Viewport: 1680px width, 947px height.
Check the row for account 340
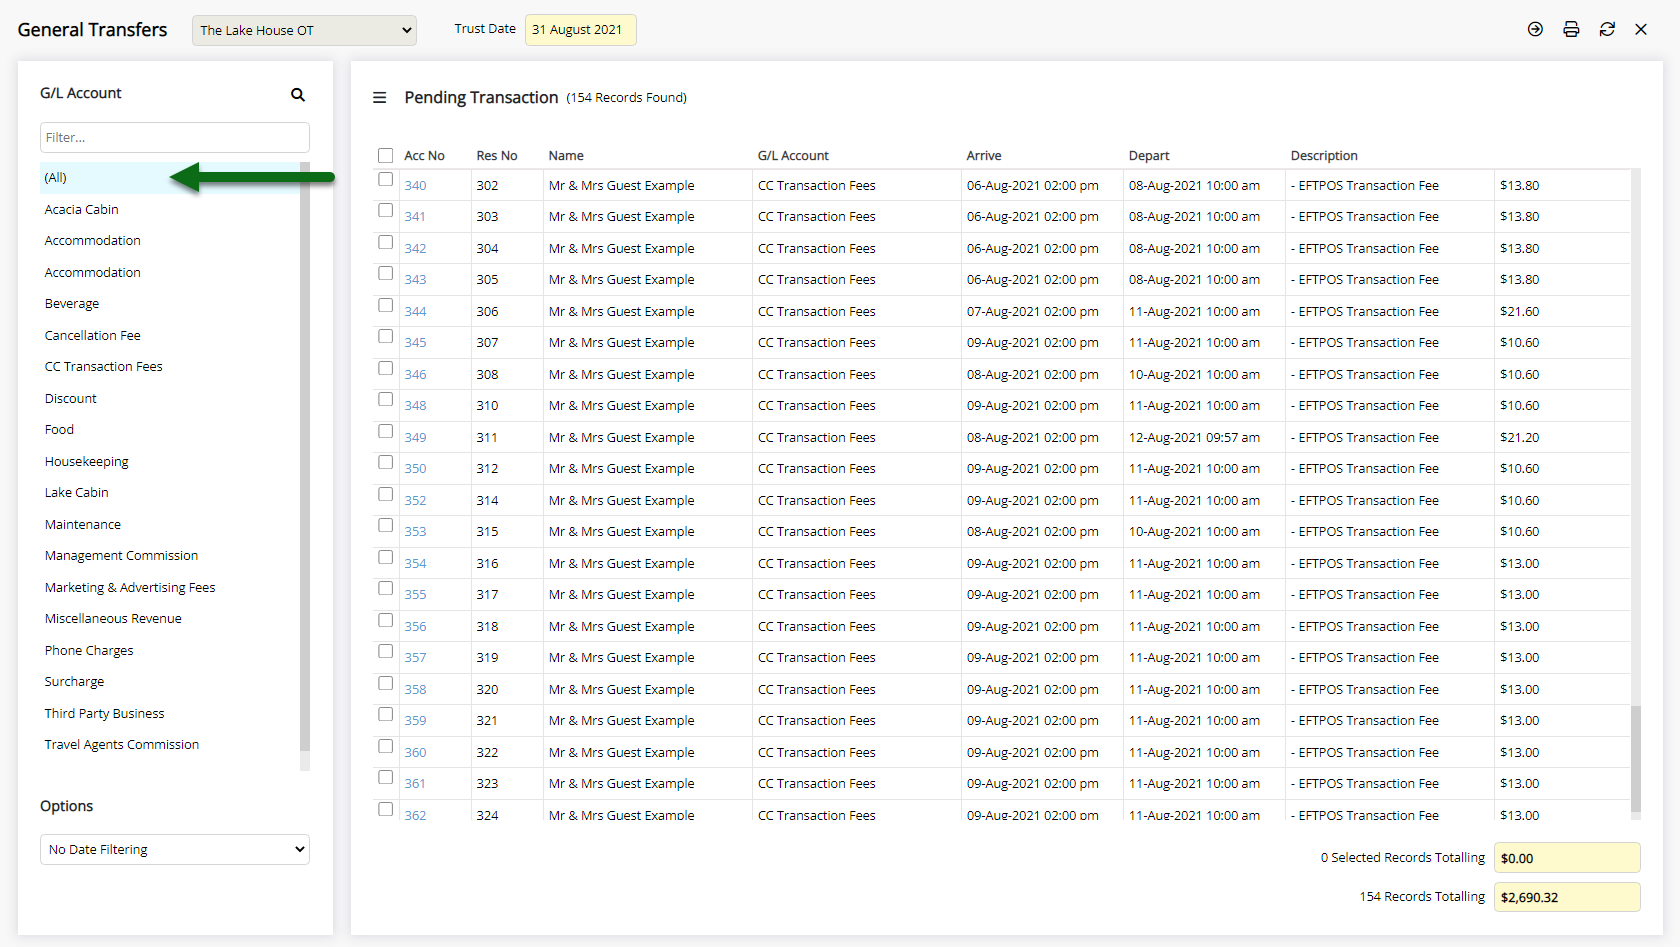tap(385, 179)
